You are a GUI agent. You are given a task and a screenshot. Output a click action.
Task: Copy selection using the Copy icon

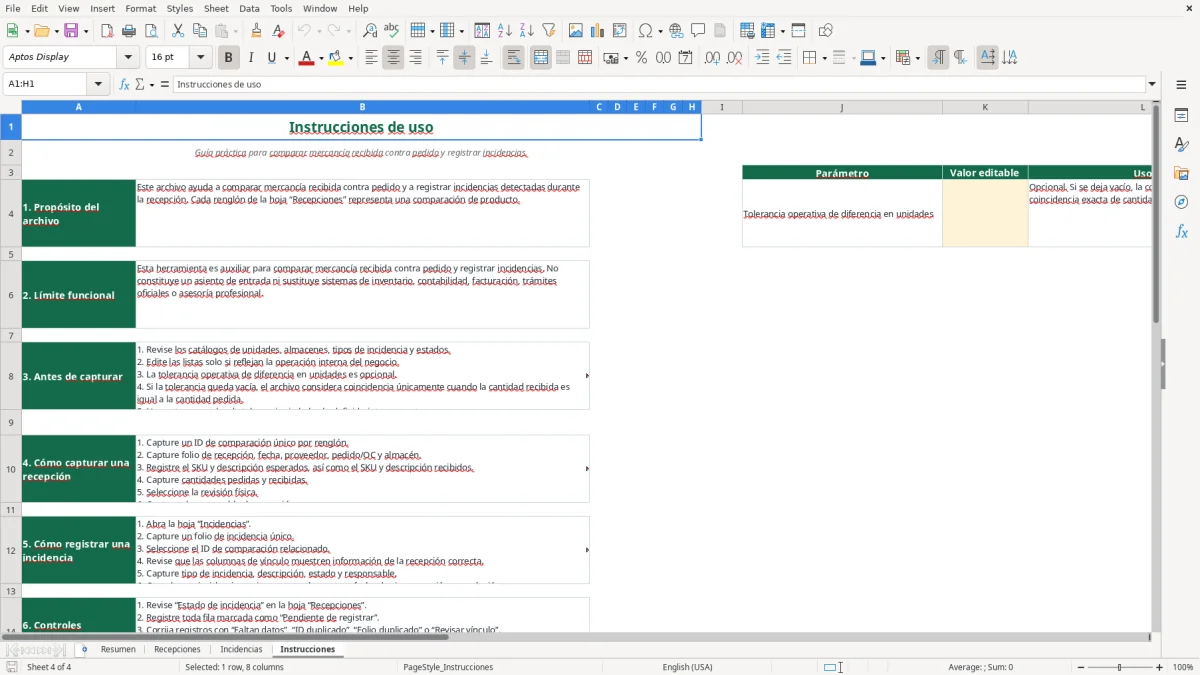pyautogui.click(x=200, y=31)
